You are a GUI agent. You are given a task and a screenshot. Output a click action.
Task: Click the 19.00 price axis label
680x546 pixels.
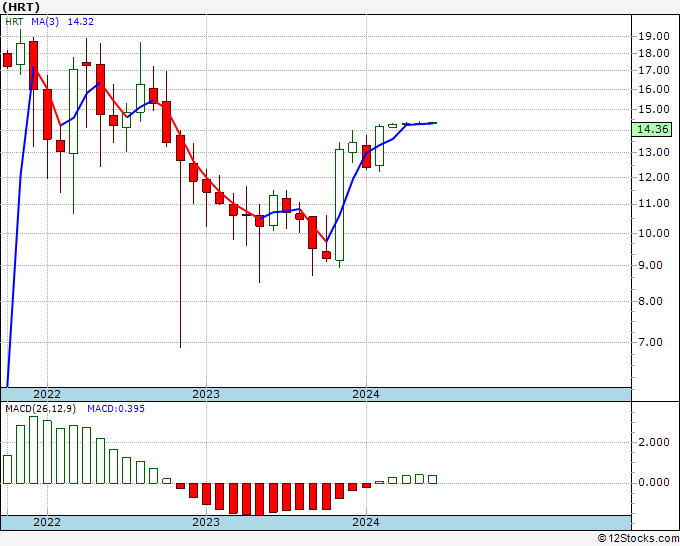[654, 36]
